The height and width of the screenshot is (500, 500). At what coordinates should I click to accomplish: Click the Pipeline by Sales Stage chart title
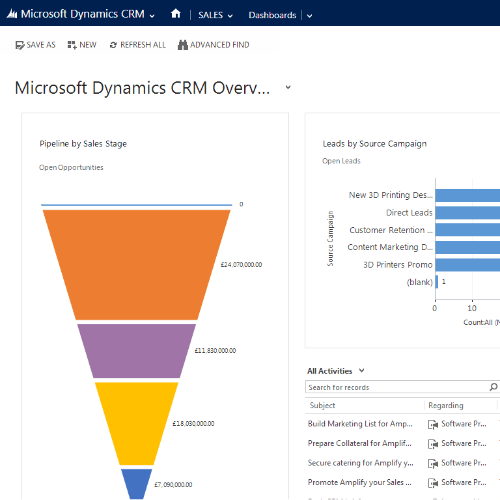[x=83, y=144]
